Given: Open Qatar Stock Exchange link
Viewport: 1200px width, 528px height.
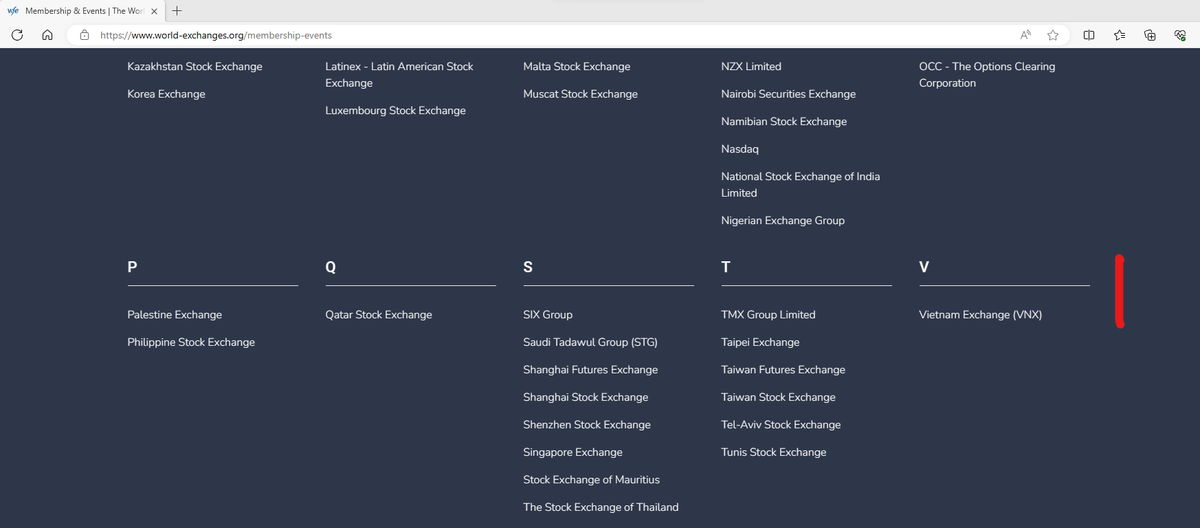Looking at the screenshot, I should pyautogui.click(x=378, y=315).
